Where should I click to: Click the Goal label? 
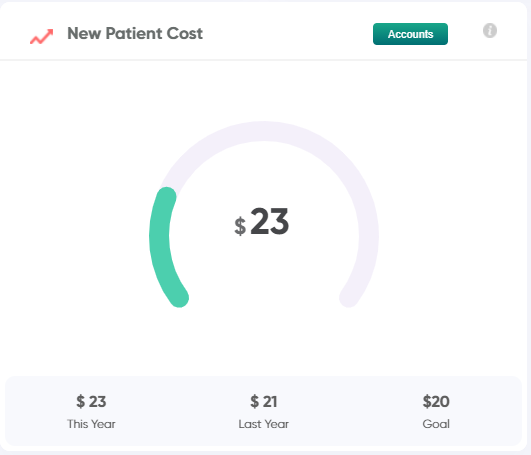pos(436,424)
